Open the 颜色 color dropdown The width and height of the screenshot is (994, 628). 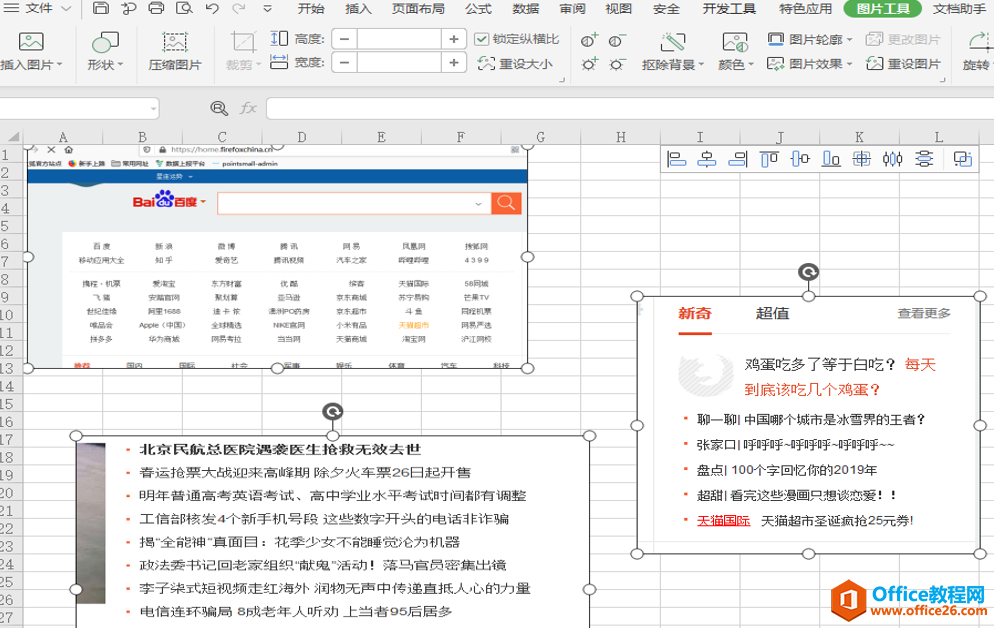tap(736, 52)
